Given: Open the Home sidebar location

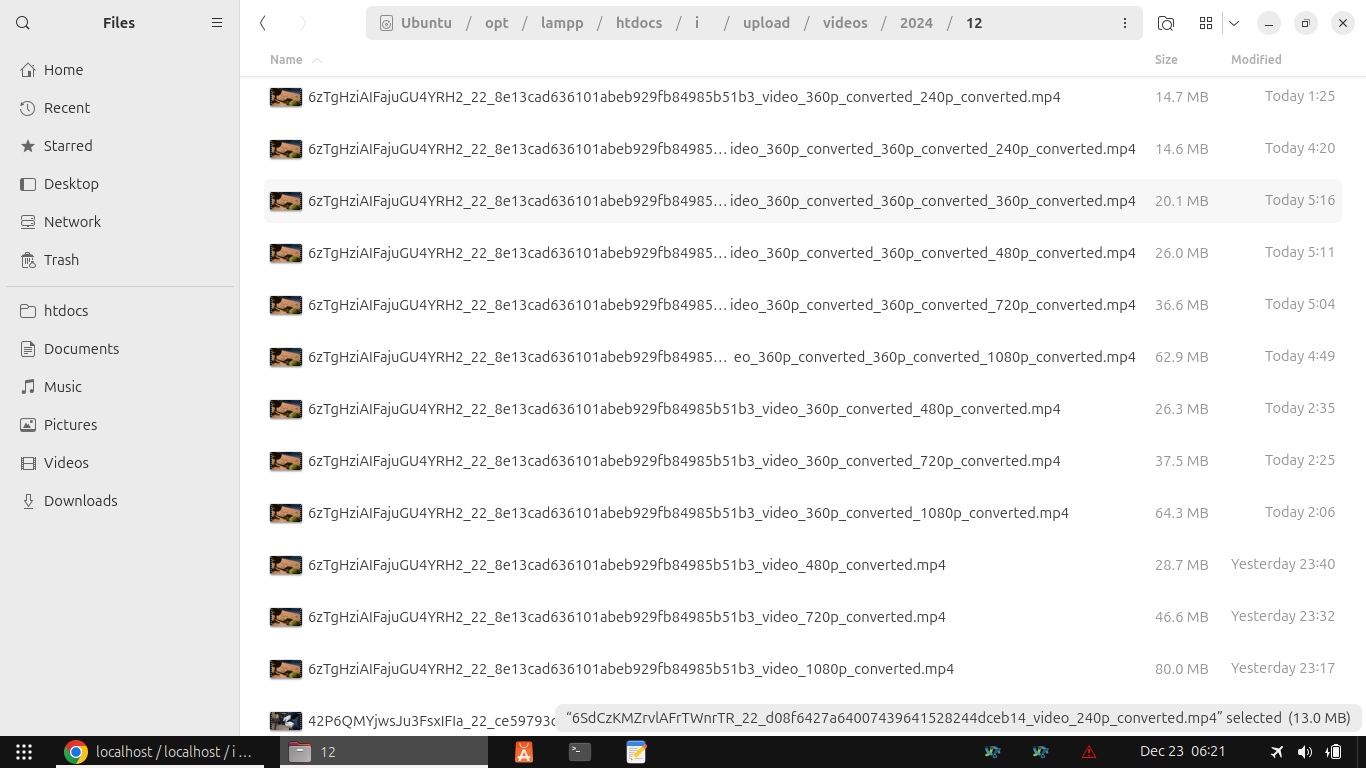Looking at the screenshot, I should (120, 70).
